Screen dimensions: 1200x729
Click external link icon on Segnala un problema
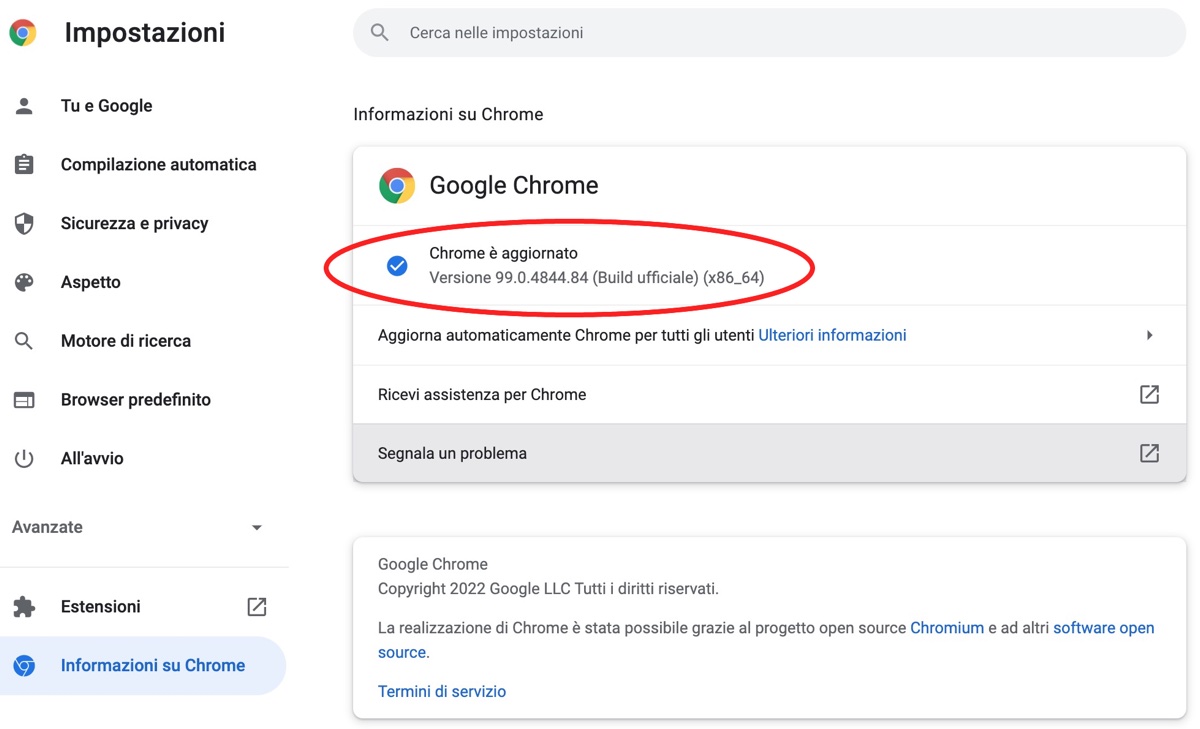[x=1149, y=453]
